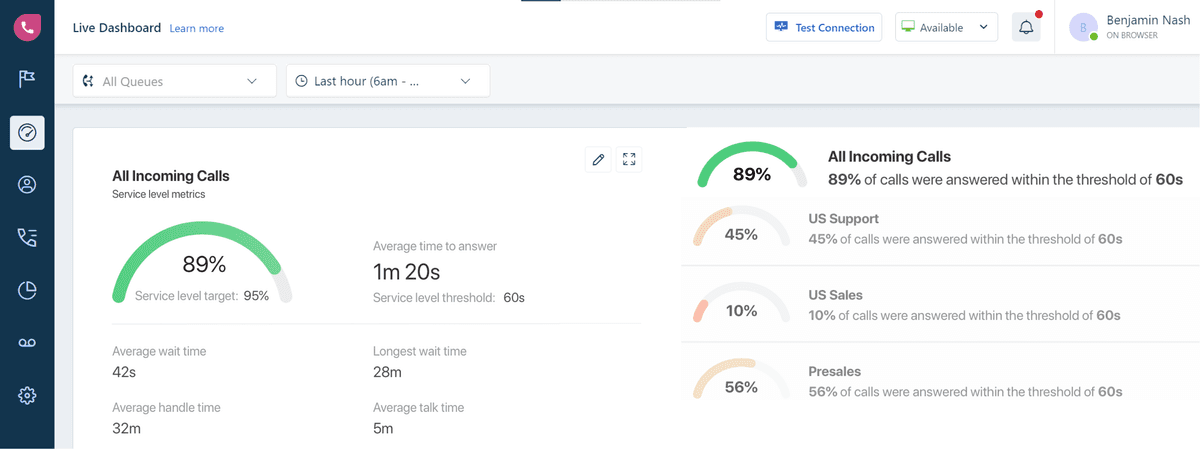Select the Presales queue row title
Image resolution: width=1200 pixels, height=449 pixels.
834,371
